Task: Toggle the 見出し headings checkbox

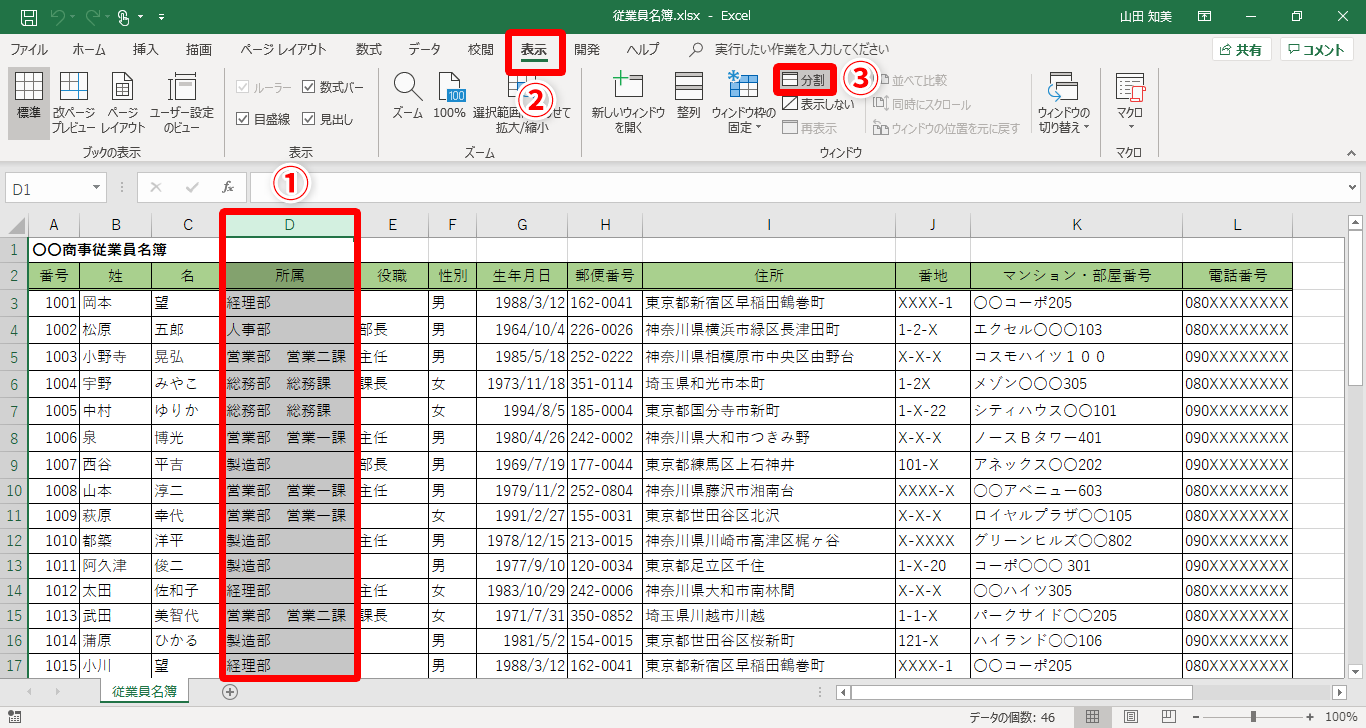Action: click(x=328, y=119)
